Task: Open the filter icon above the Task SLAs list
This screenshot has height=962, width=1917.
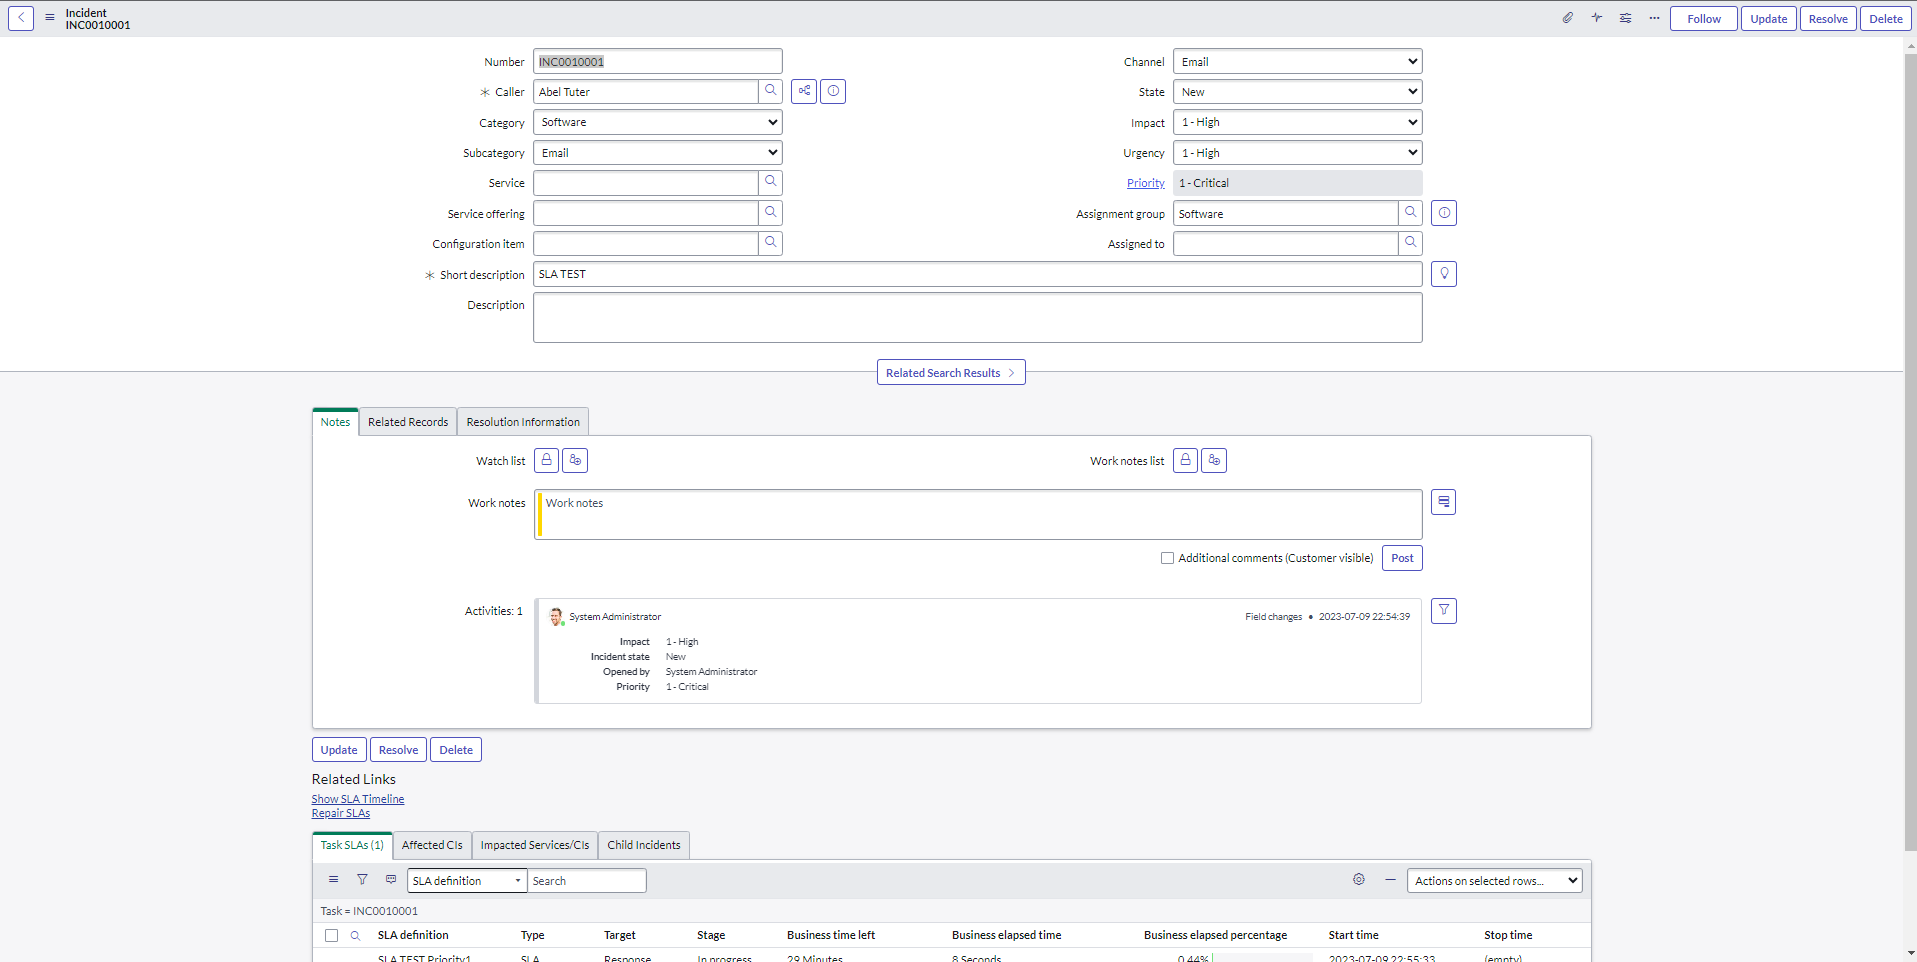Action: [362, 880]
